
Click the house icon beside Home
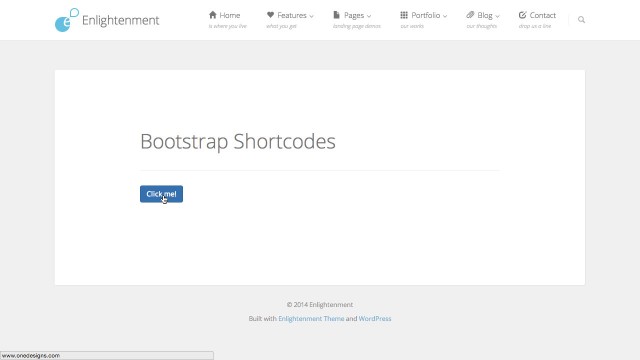pos(212,15)
